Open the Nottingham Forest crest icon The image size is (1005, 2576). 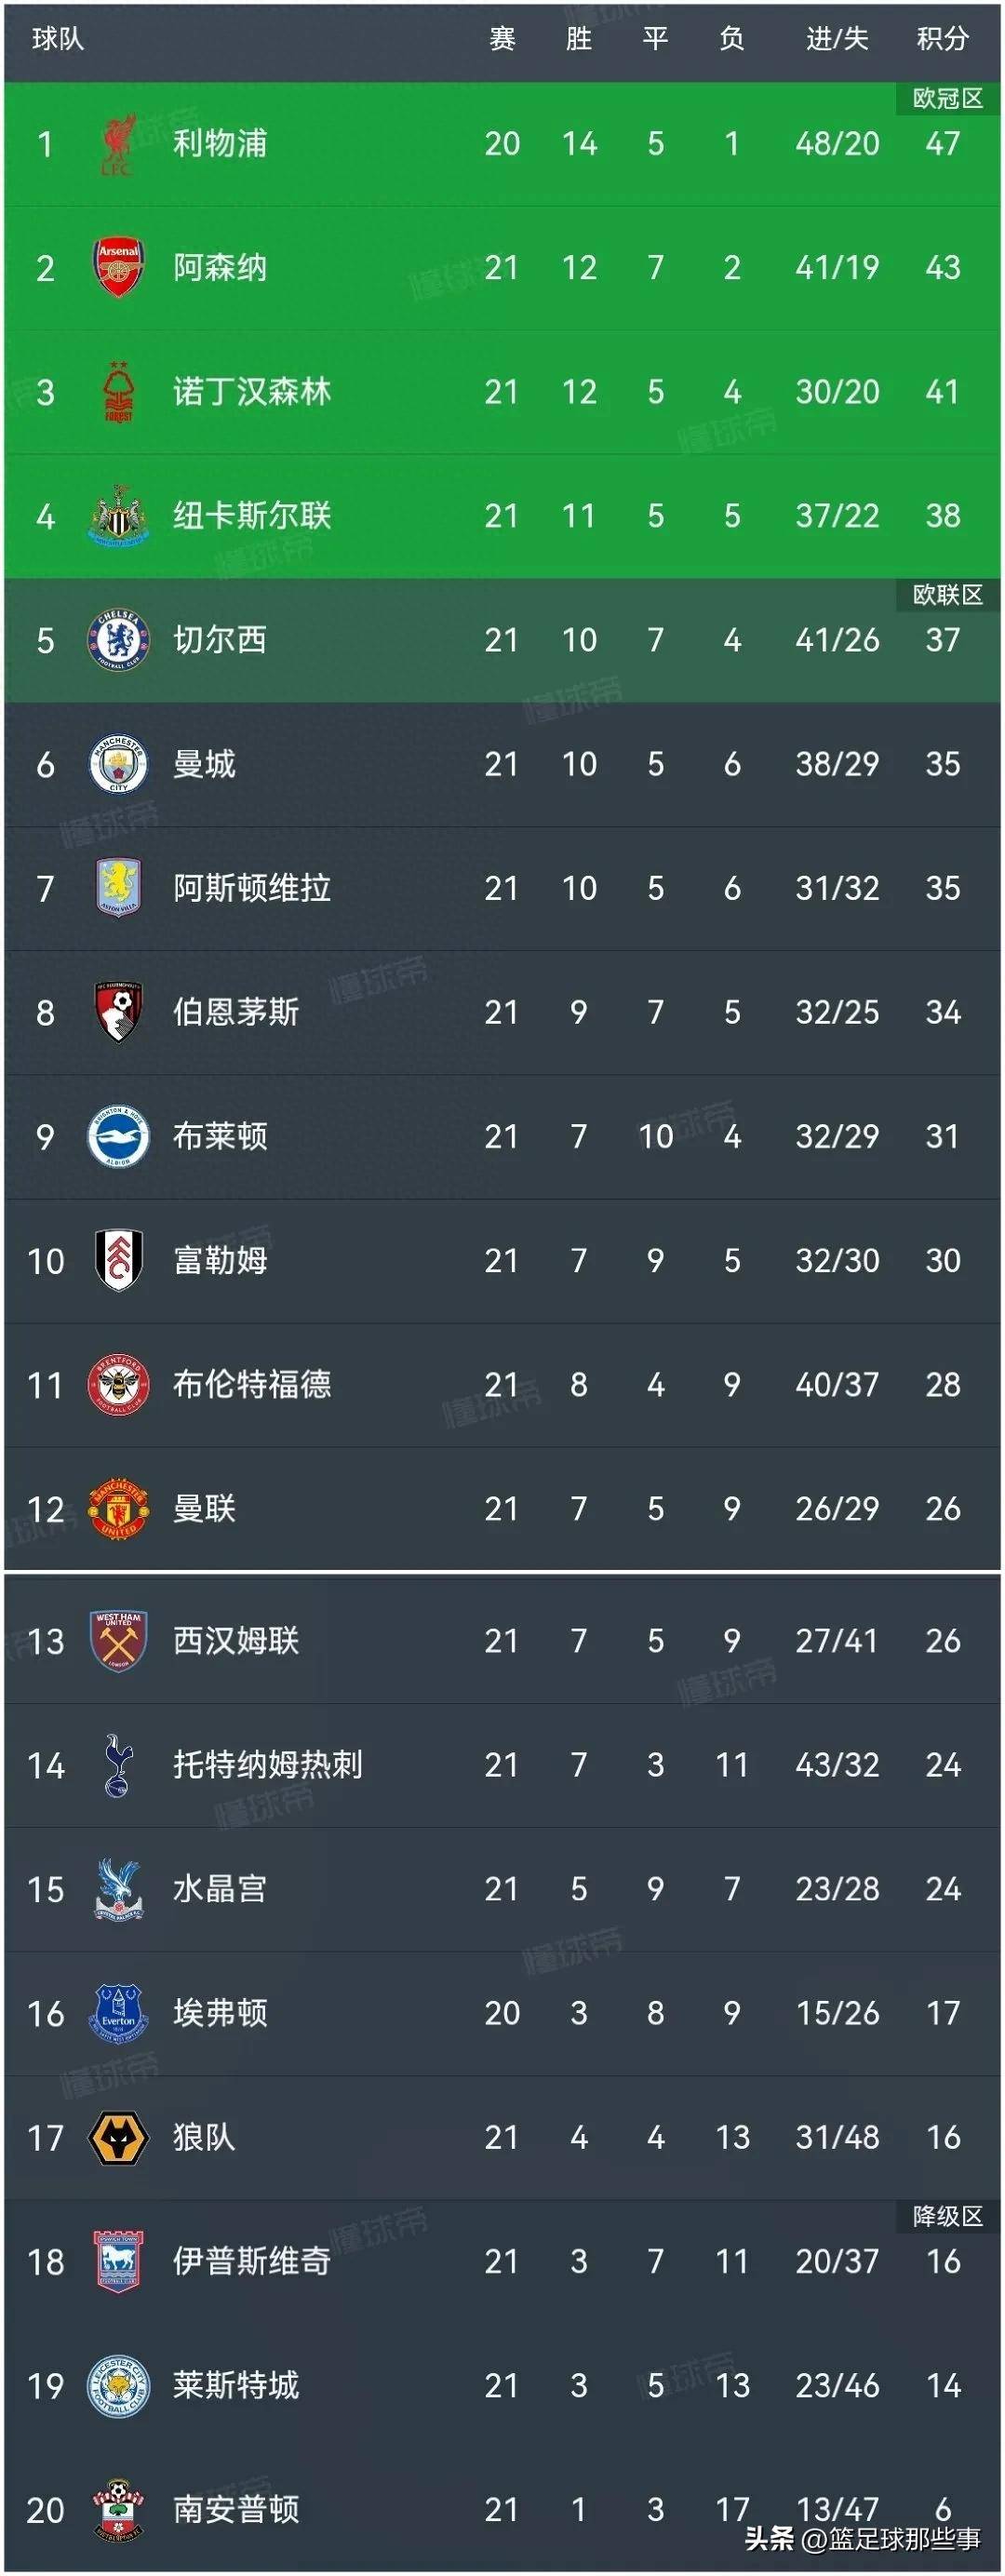pyautogui.click(x=118, y=392)
